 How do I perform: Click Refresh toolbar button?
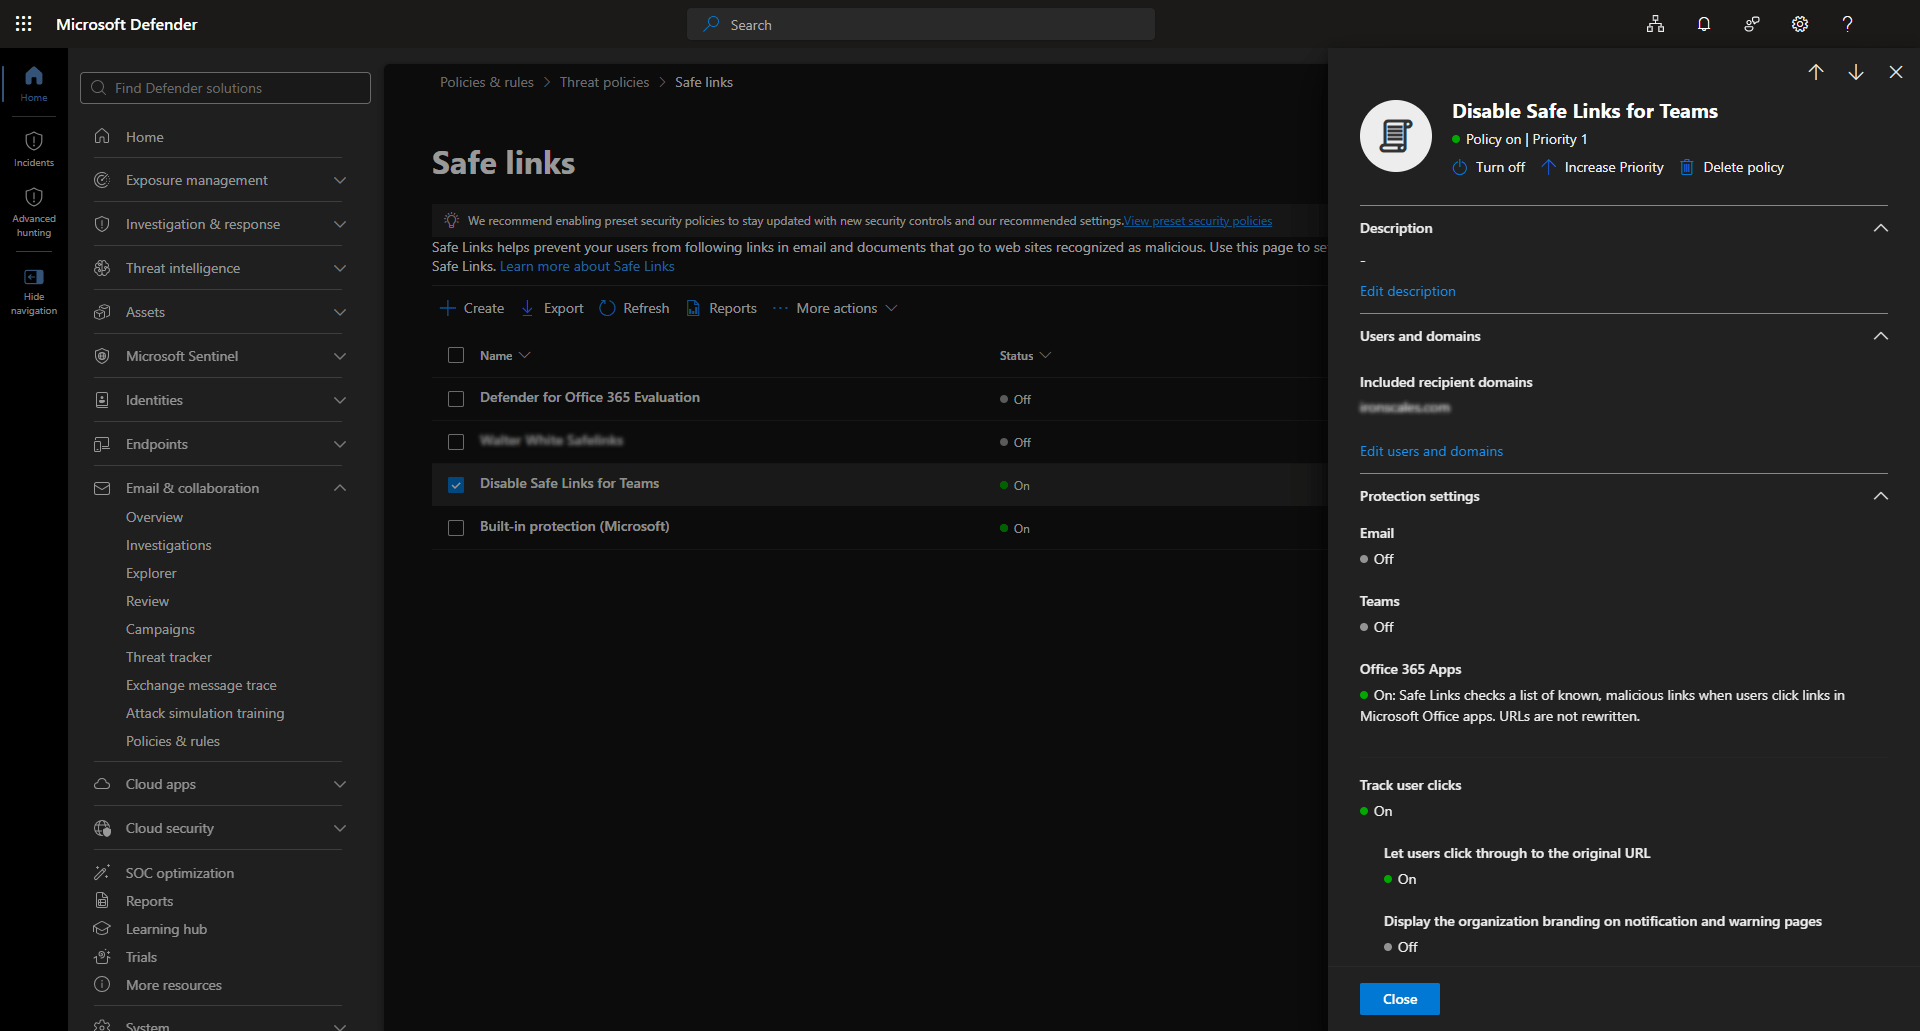634,308
